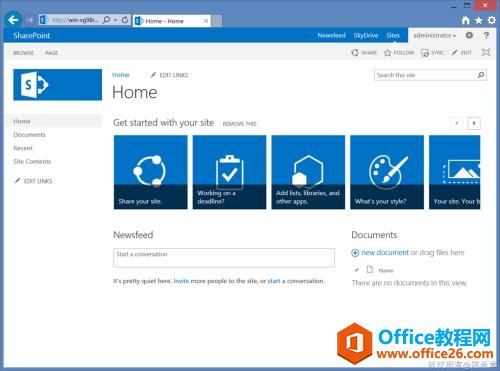Image resolution: width=500 pixels, height=371 pixels.
Task: Show next tiles with right arrow
Action: [x=474, y=123]
